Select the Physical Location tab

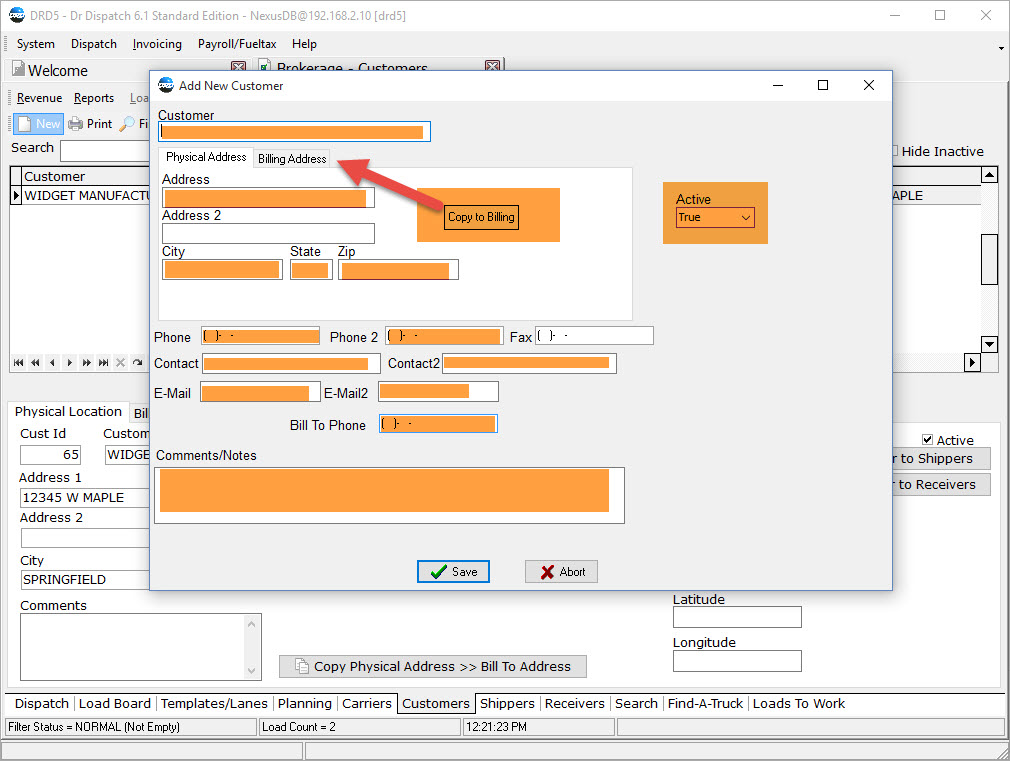pyautogui.click(x=68, y=411)
